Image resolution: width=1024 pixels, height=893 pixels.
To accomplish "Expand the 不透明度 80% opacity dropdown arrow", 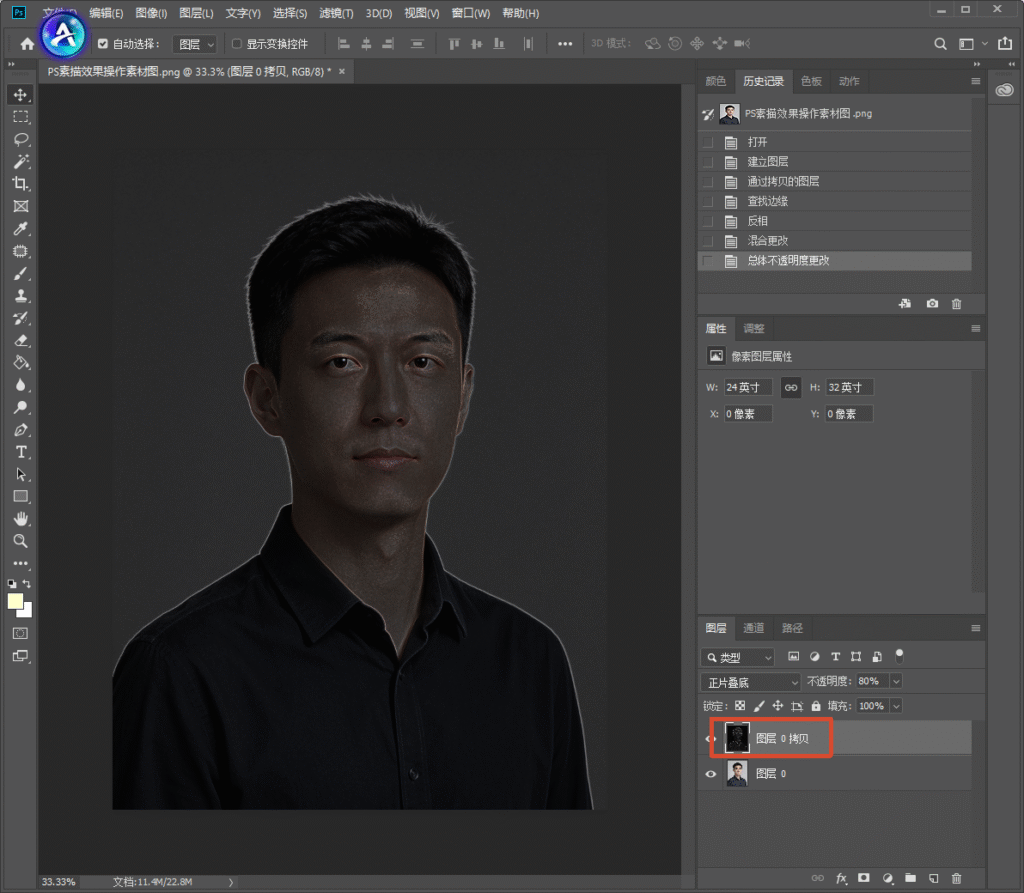I will pyautogui.click(x=896, y=681).
